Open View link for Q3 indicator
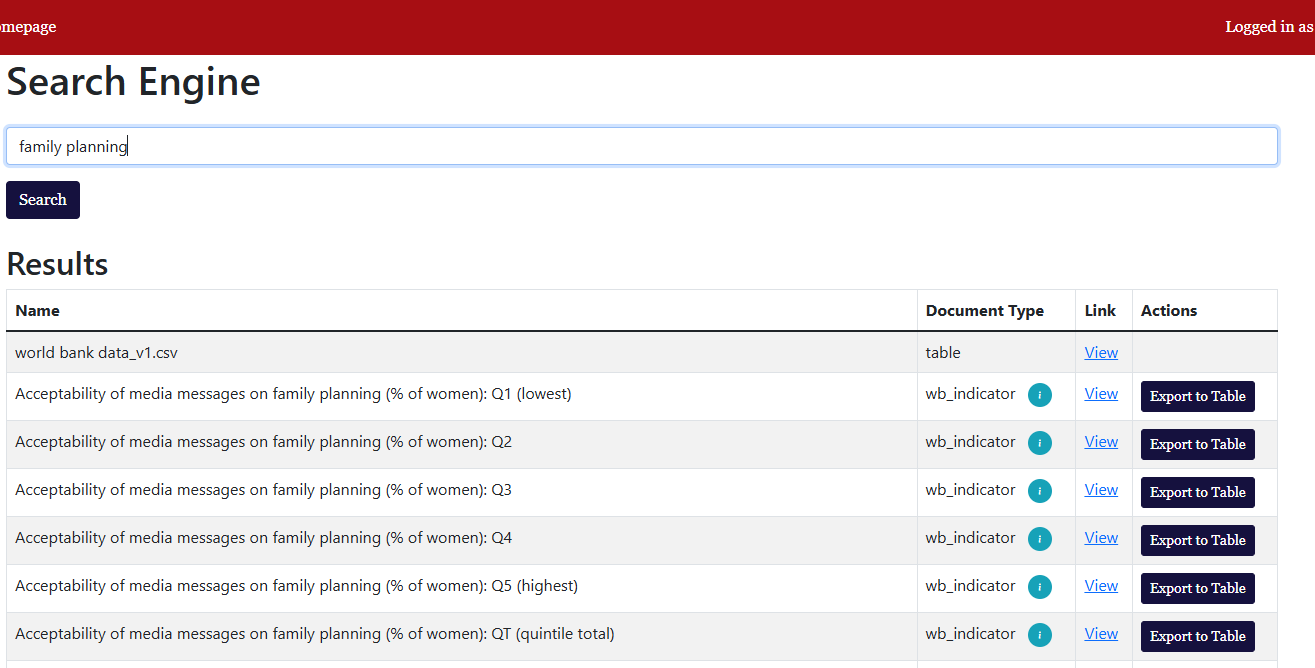 pos(1101,490)
